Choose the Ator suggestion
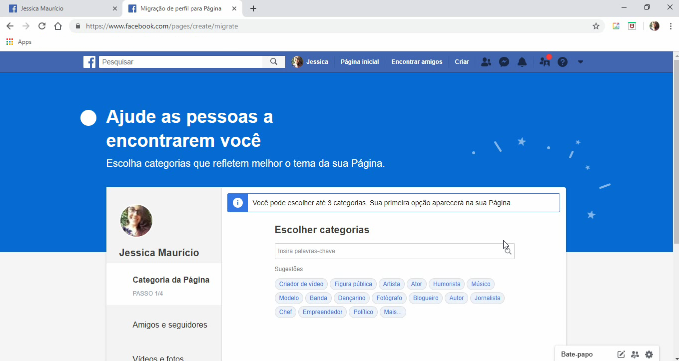The width and height of the screenshot is (679, 361). [x=416, y=284]
